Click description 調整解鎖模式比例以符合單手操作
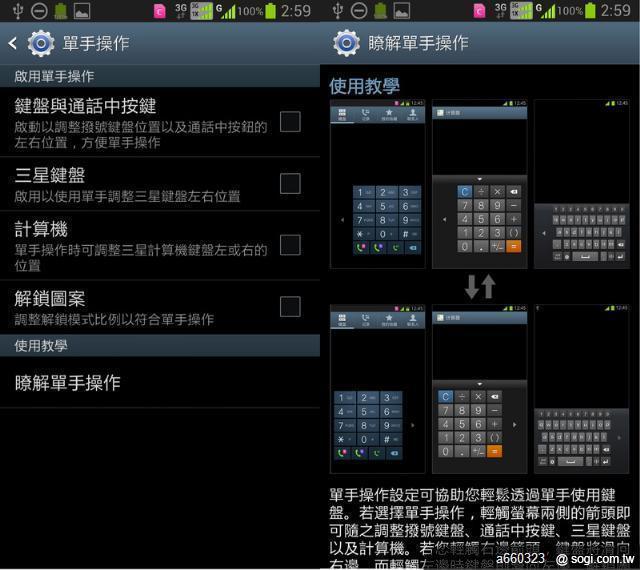Image resolution: width=640 pixels, height=570 pixels. coord(114,319)
